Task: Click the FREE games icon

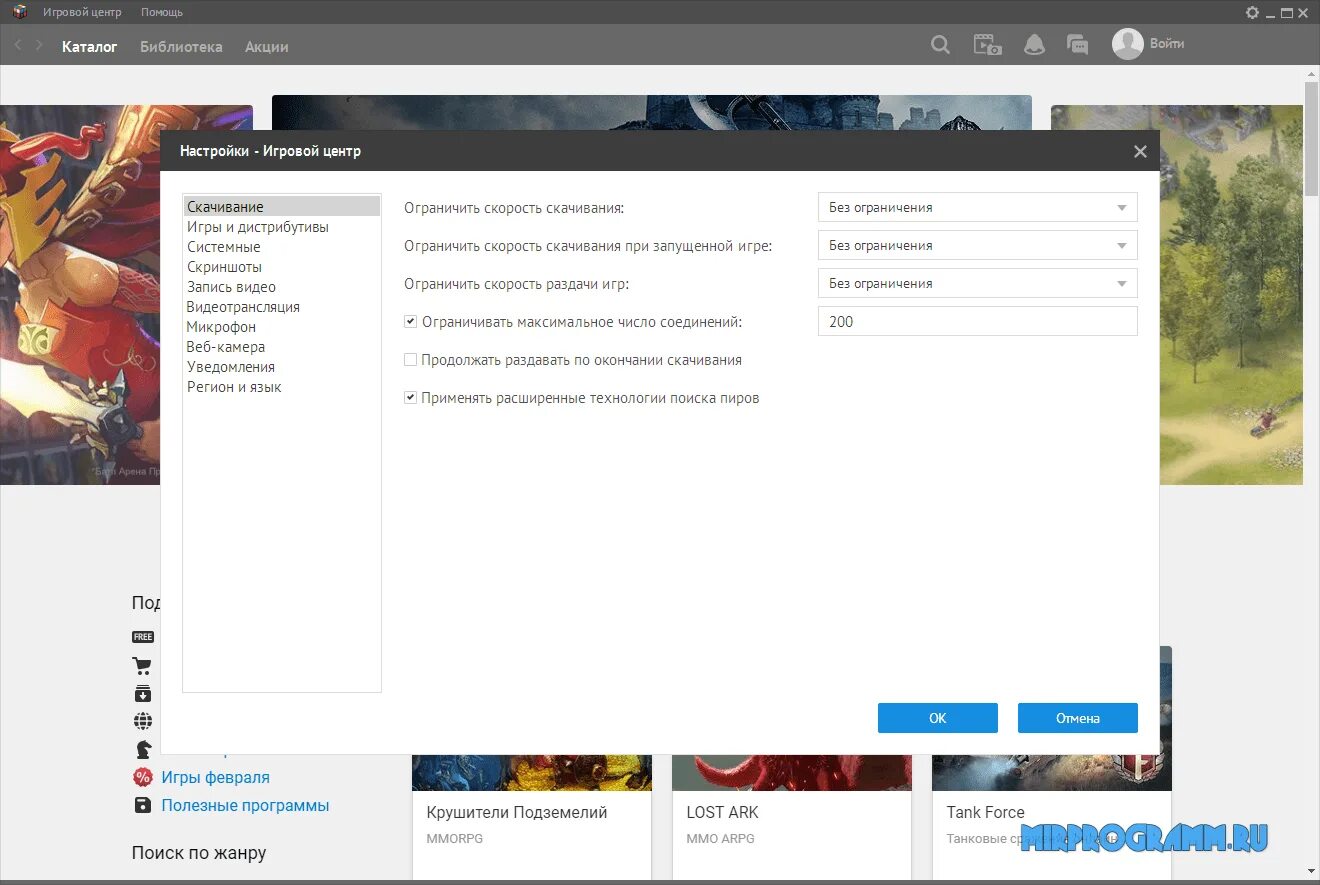Action: [143, 637]
